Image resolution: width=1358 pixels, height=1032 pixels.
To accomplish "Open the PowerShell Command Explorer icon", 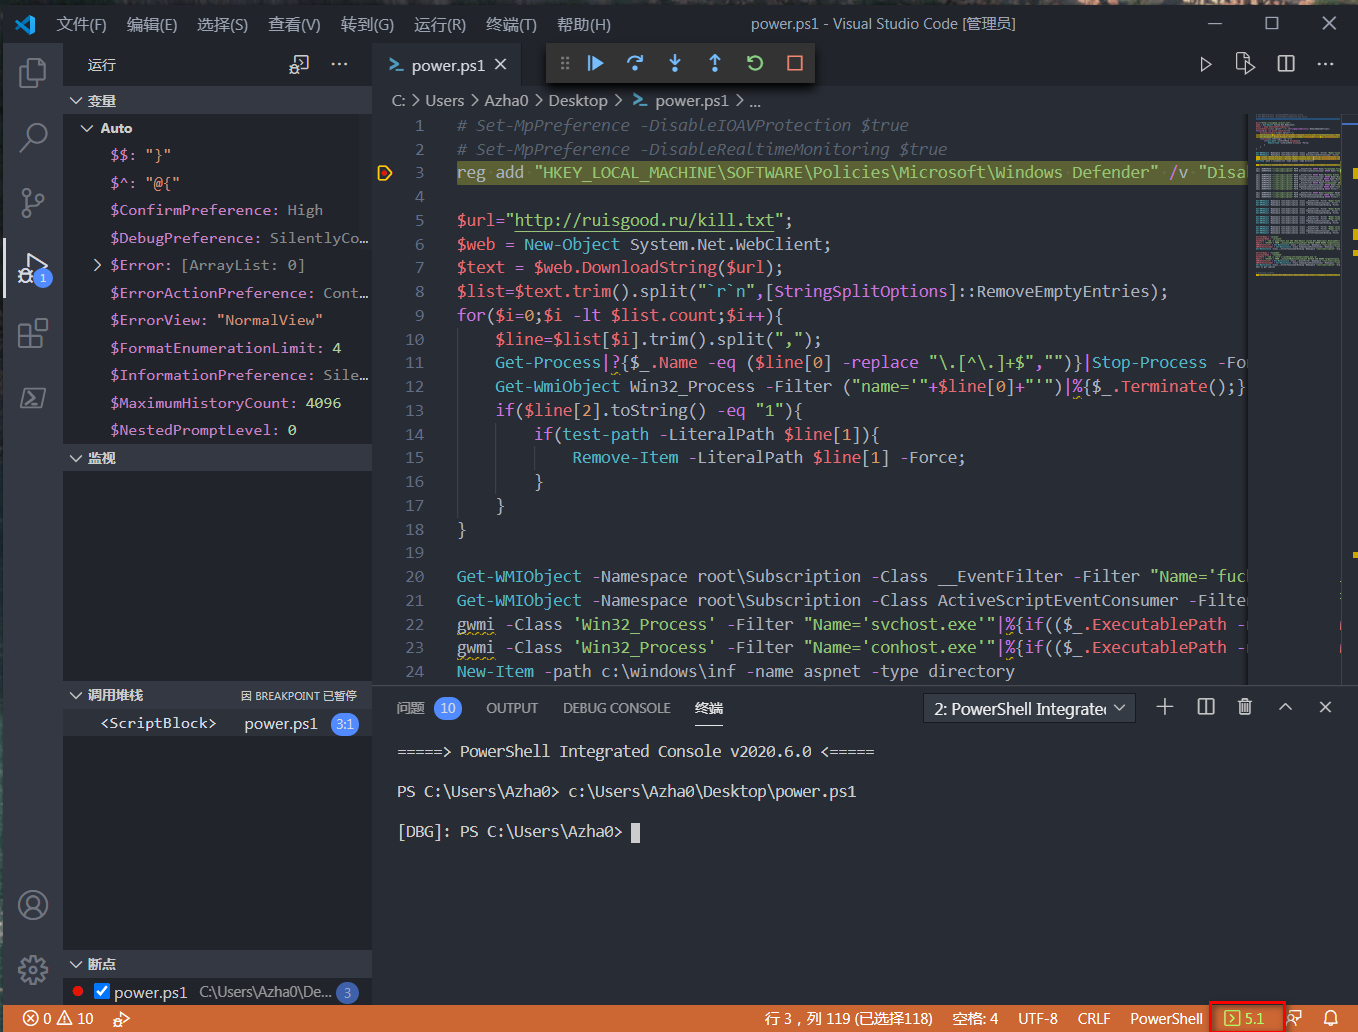I will [x=33, y=398].
